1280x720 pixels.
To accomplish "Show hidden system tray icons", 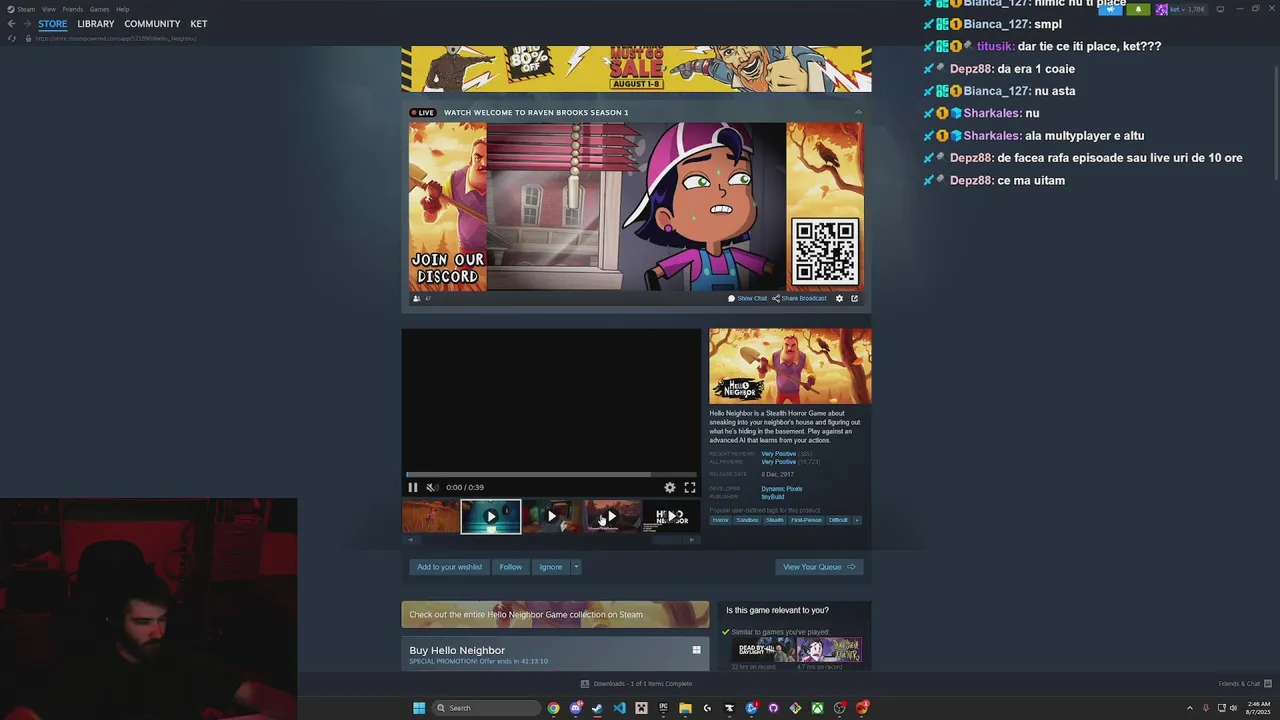I will point(1189,708).
